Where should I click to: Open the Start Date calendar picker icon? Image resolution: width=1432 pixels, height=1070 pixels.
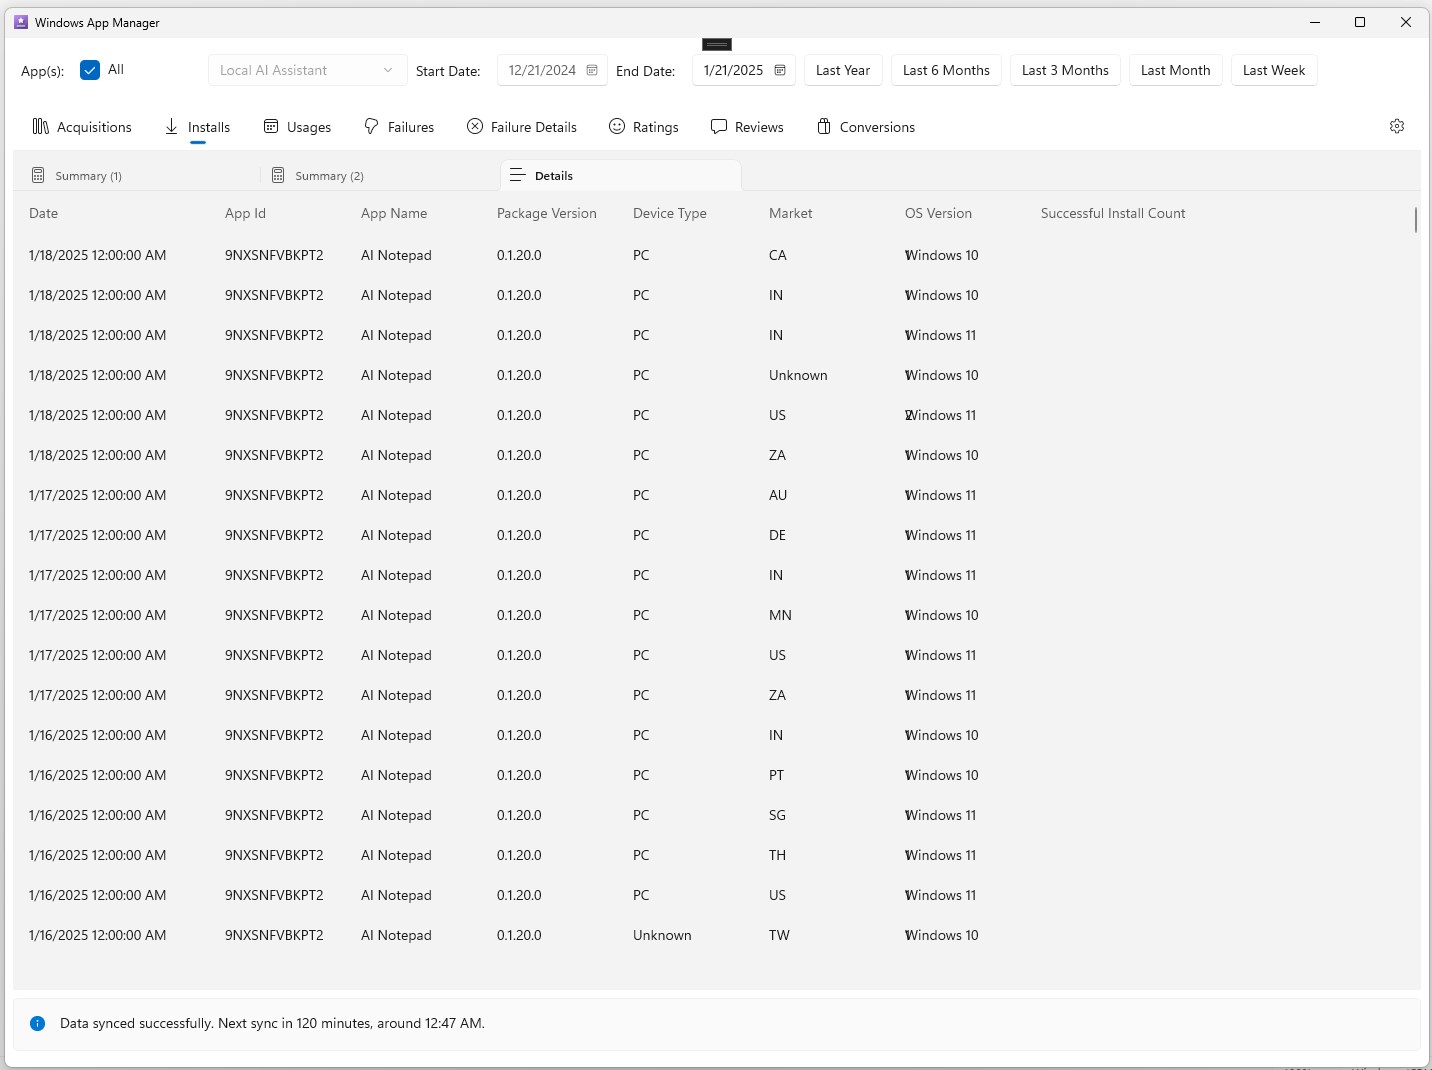(x=592, y=70)
